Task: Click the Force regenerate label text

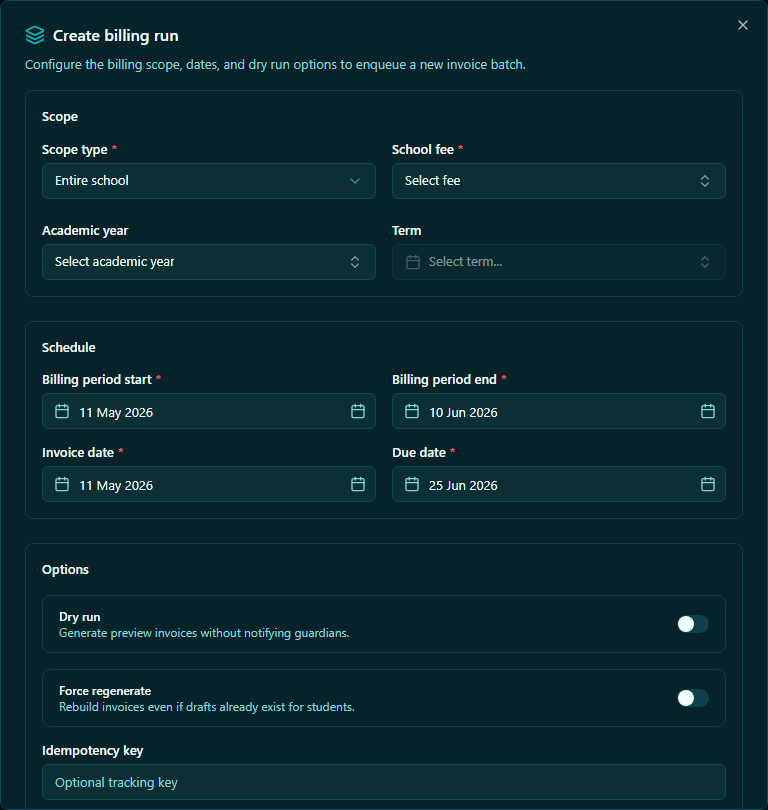Action: click(105, 691)
